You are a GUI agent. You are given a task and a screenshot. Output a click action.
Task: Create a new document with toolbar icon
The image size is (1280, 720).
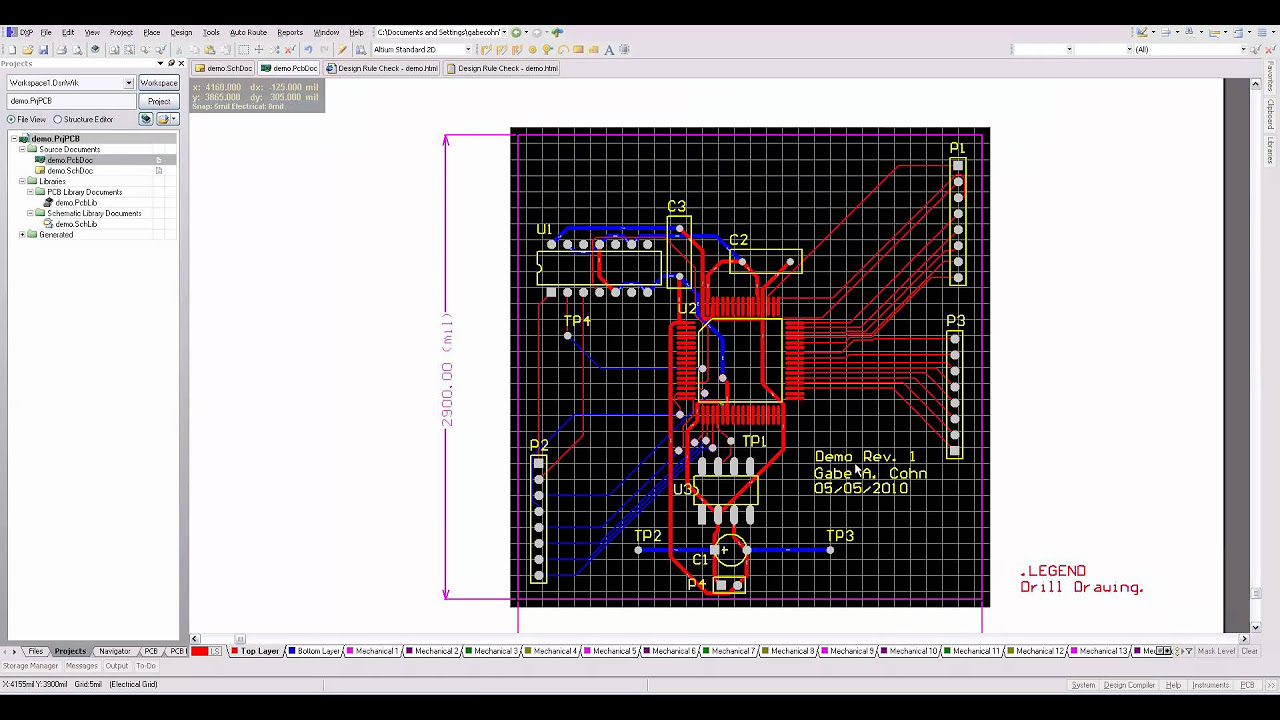point(12,49)
